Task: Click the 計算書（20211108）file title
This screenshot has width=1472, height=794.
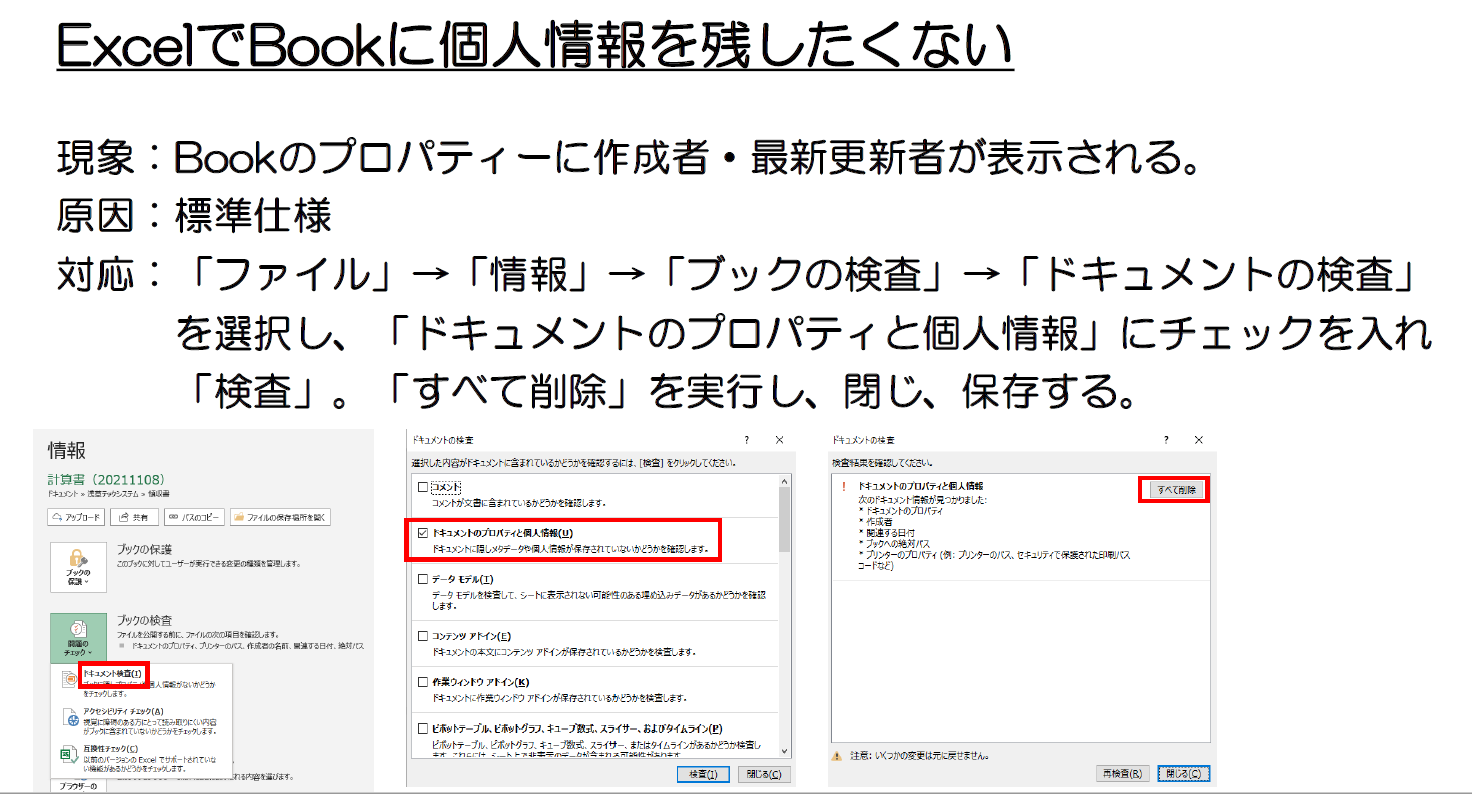Action: [x=105, y=480]
